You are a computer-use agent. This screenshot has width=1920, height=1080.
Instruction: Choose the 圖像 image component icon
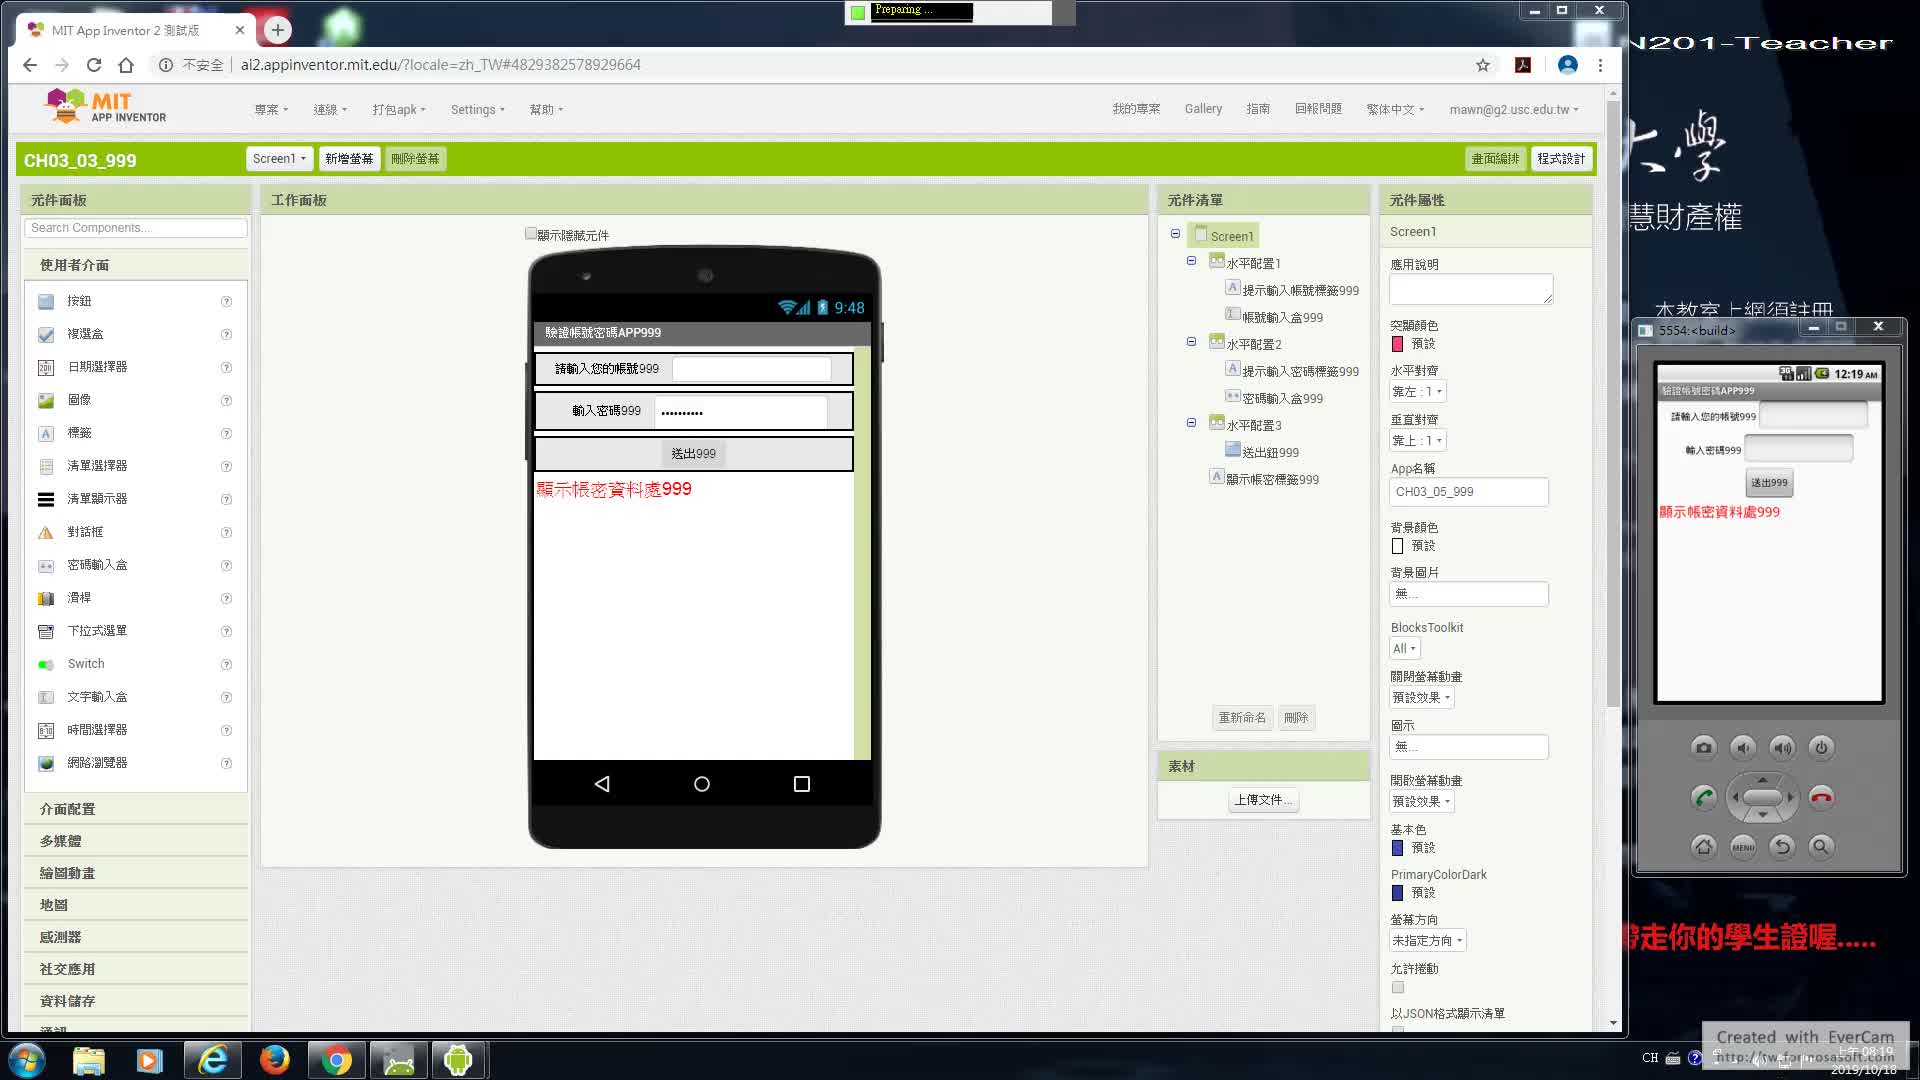[x=46, y=400]
